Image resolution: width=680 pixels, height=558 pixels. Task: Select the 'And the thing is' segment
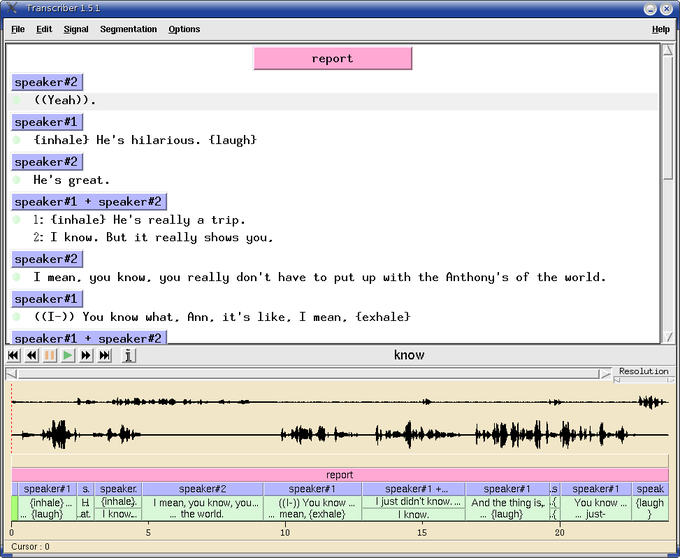pos(507,508)
